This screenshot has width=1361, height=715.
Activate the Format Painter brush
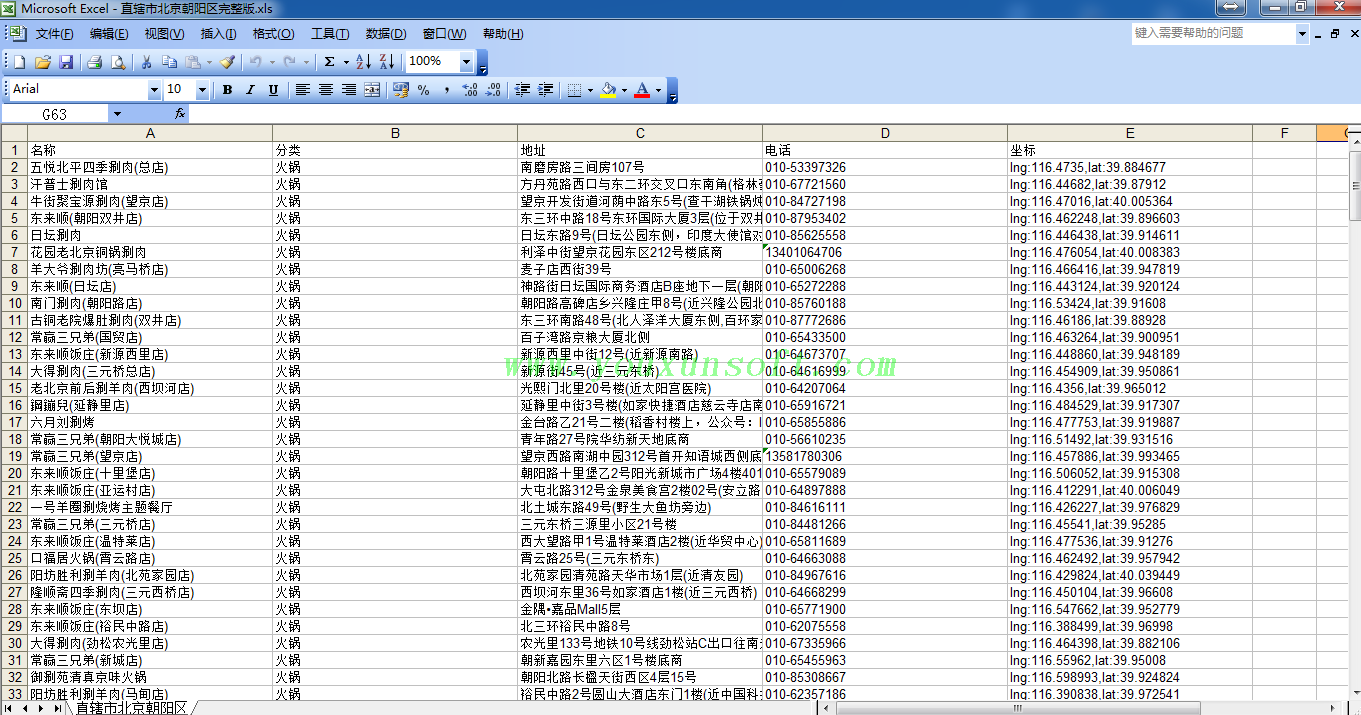click(x=227, y=62)
